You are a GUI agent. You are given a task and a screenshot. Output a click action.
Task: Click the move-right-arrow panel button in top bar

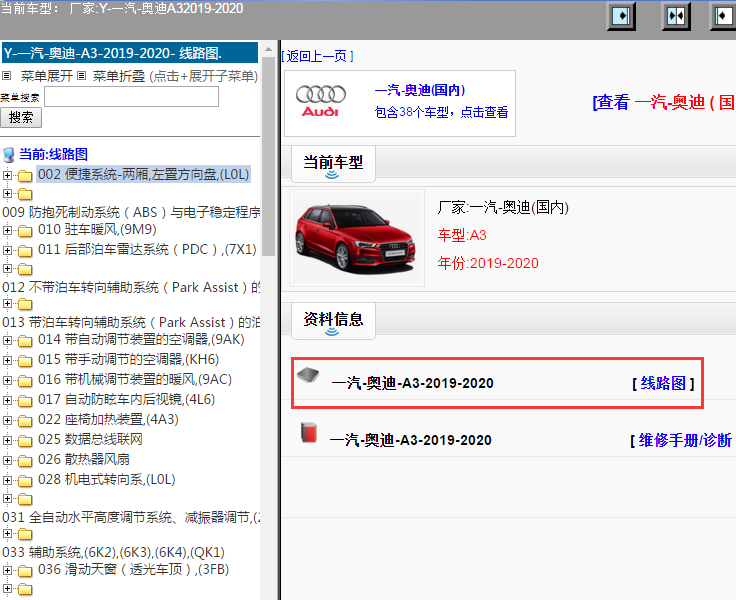[x=621, y=16]
